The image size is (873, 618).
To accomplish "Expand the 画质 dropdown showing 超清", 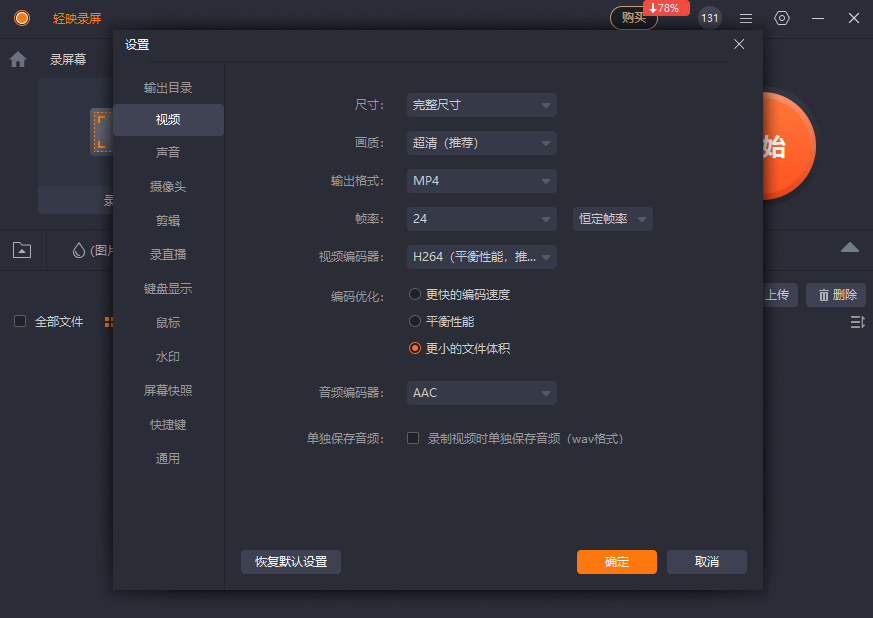I will tap(482, 143).
